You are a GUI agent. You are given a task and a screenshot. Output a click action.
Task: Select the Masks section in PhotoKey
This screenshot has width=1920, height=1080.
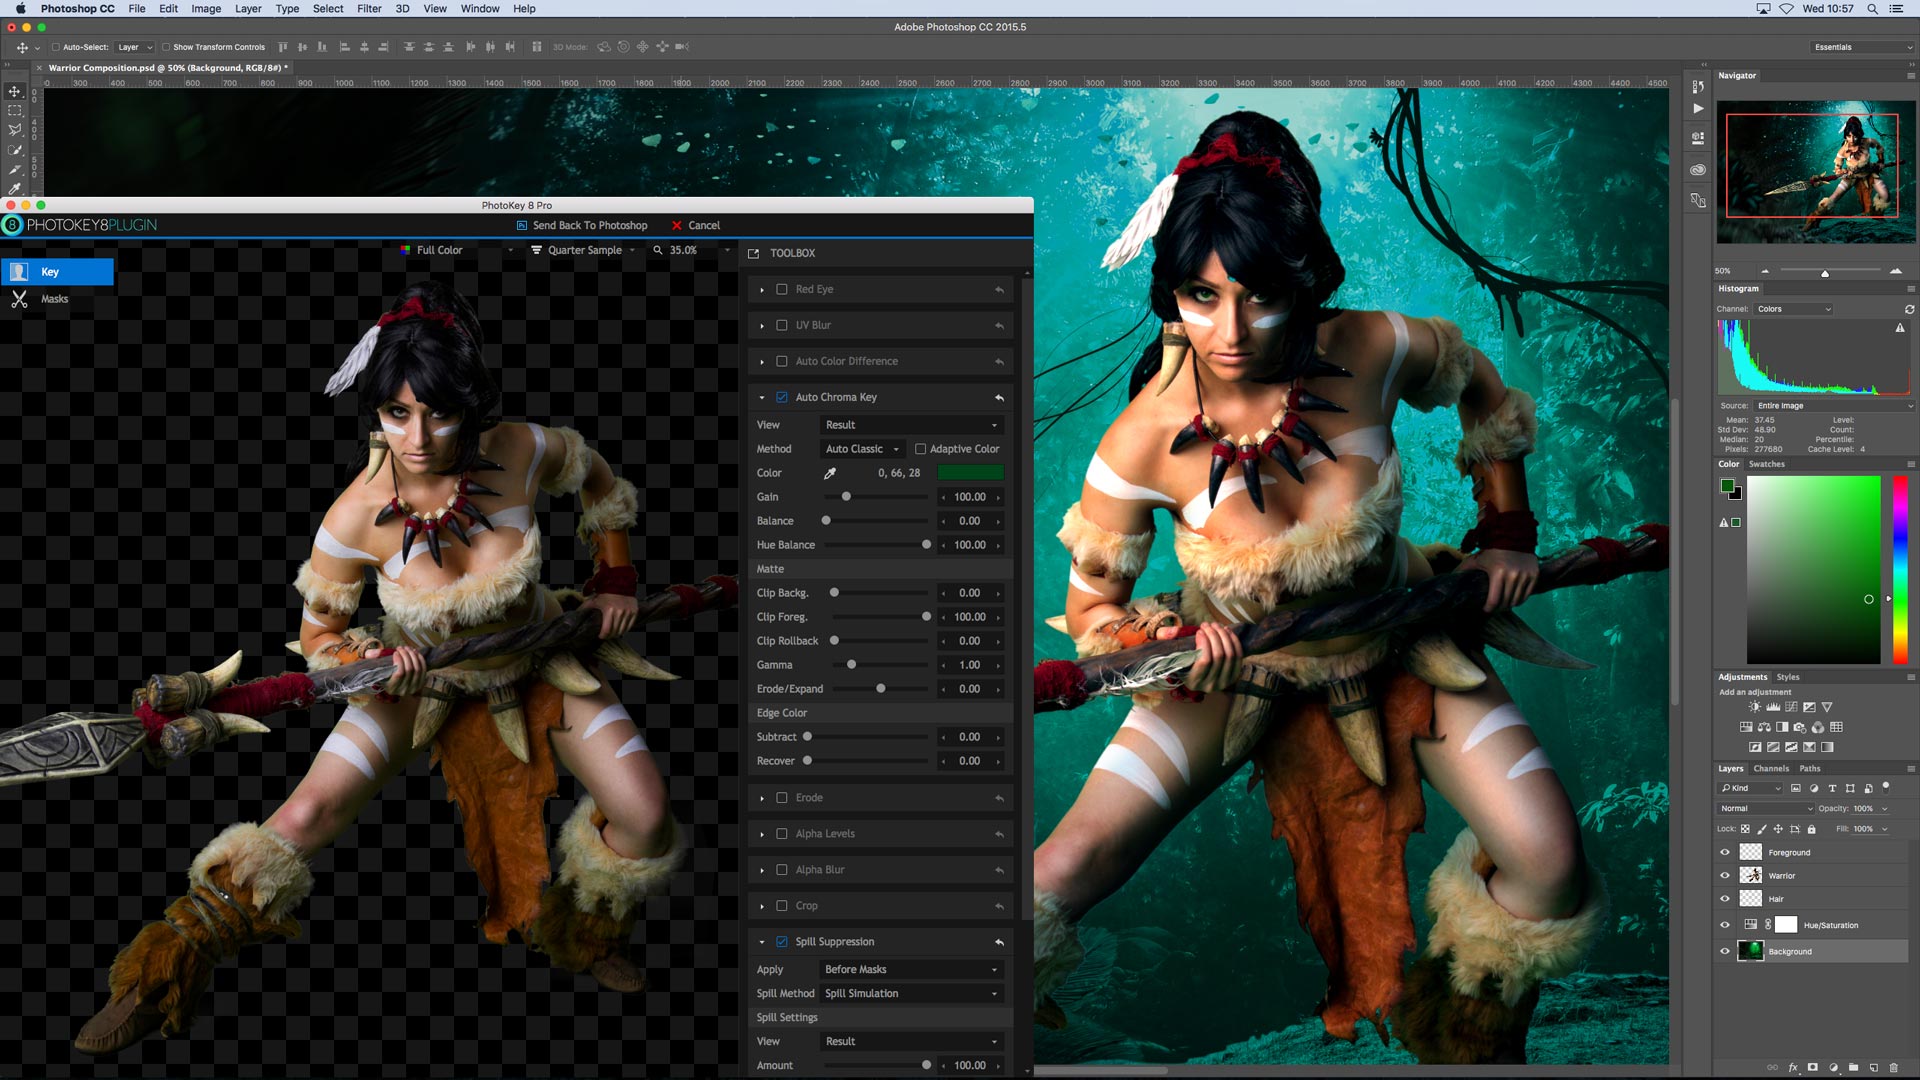pyautogui.click(x=55, y=299)
